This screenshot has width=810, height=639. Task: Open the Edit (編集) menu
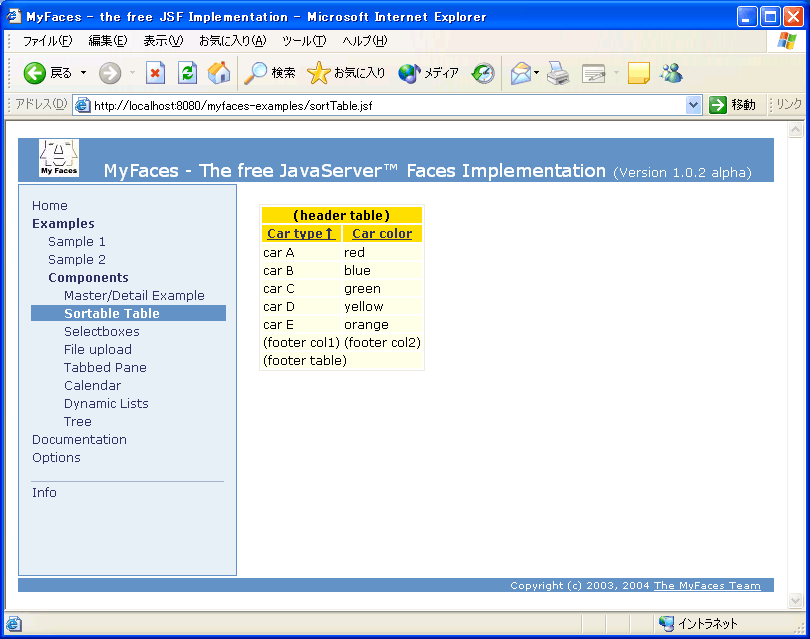click(107, 41)
